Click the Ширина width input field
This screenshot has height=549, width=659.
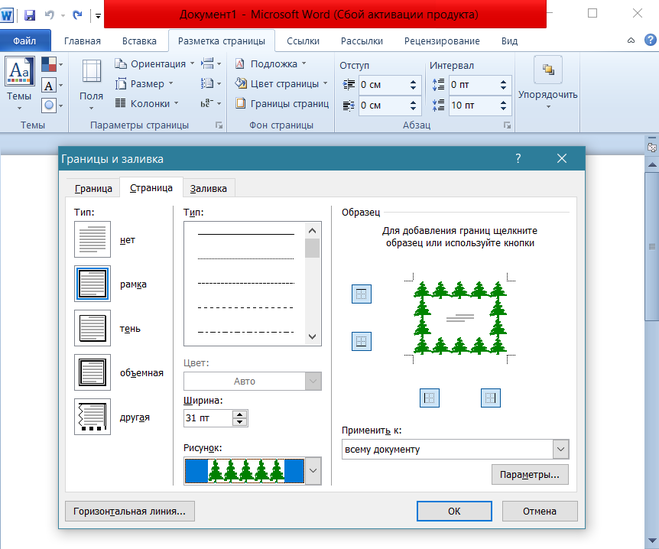[207, 418]
